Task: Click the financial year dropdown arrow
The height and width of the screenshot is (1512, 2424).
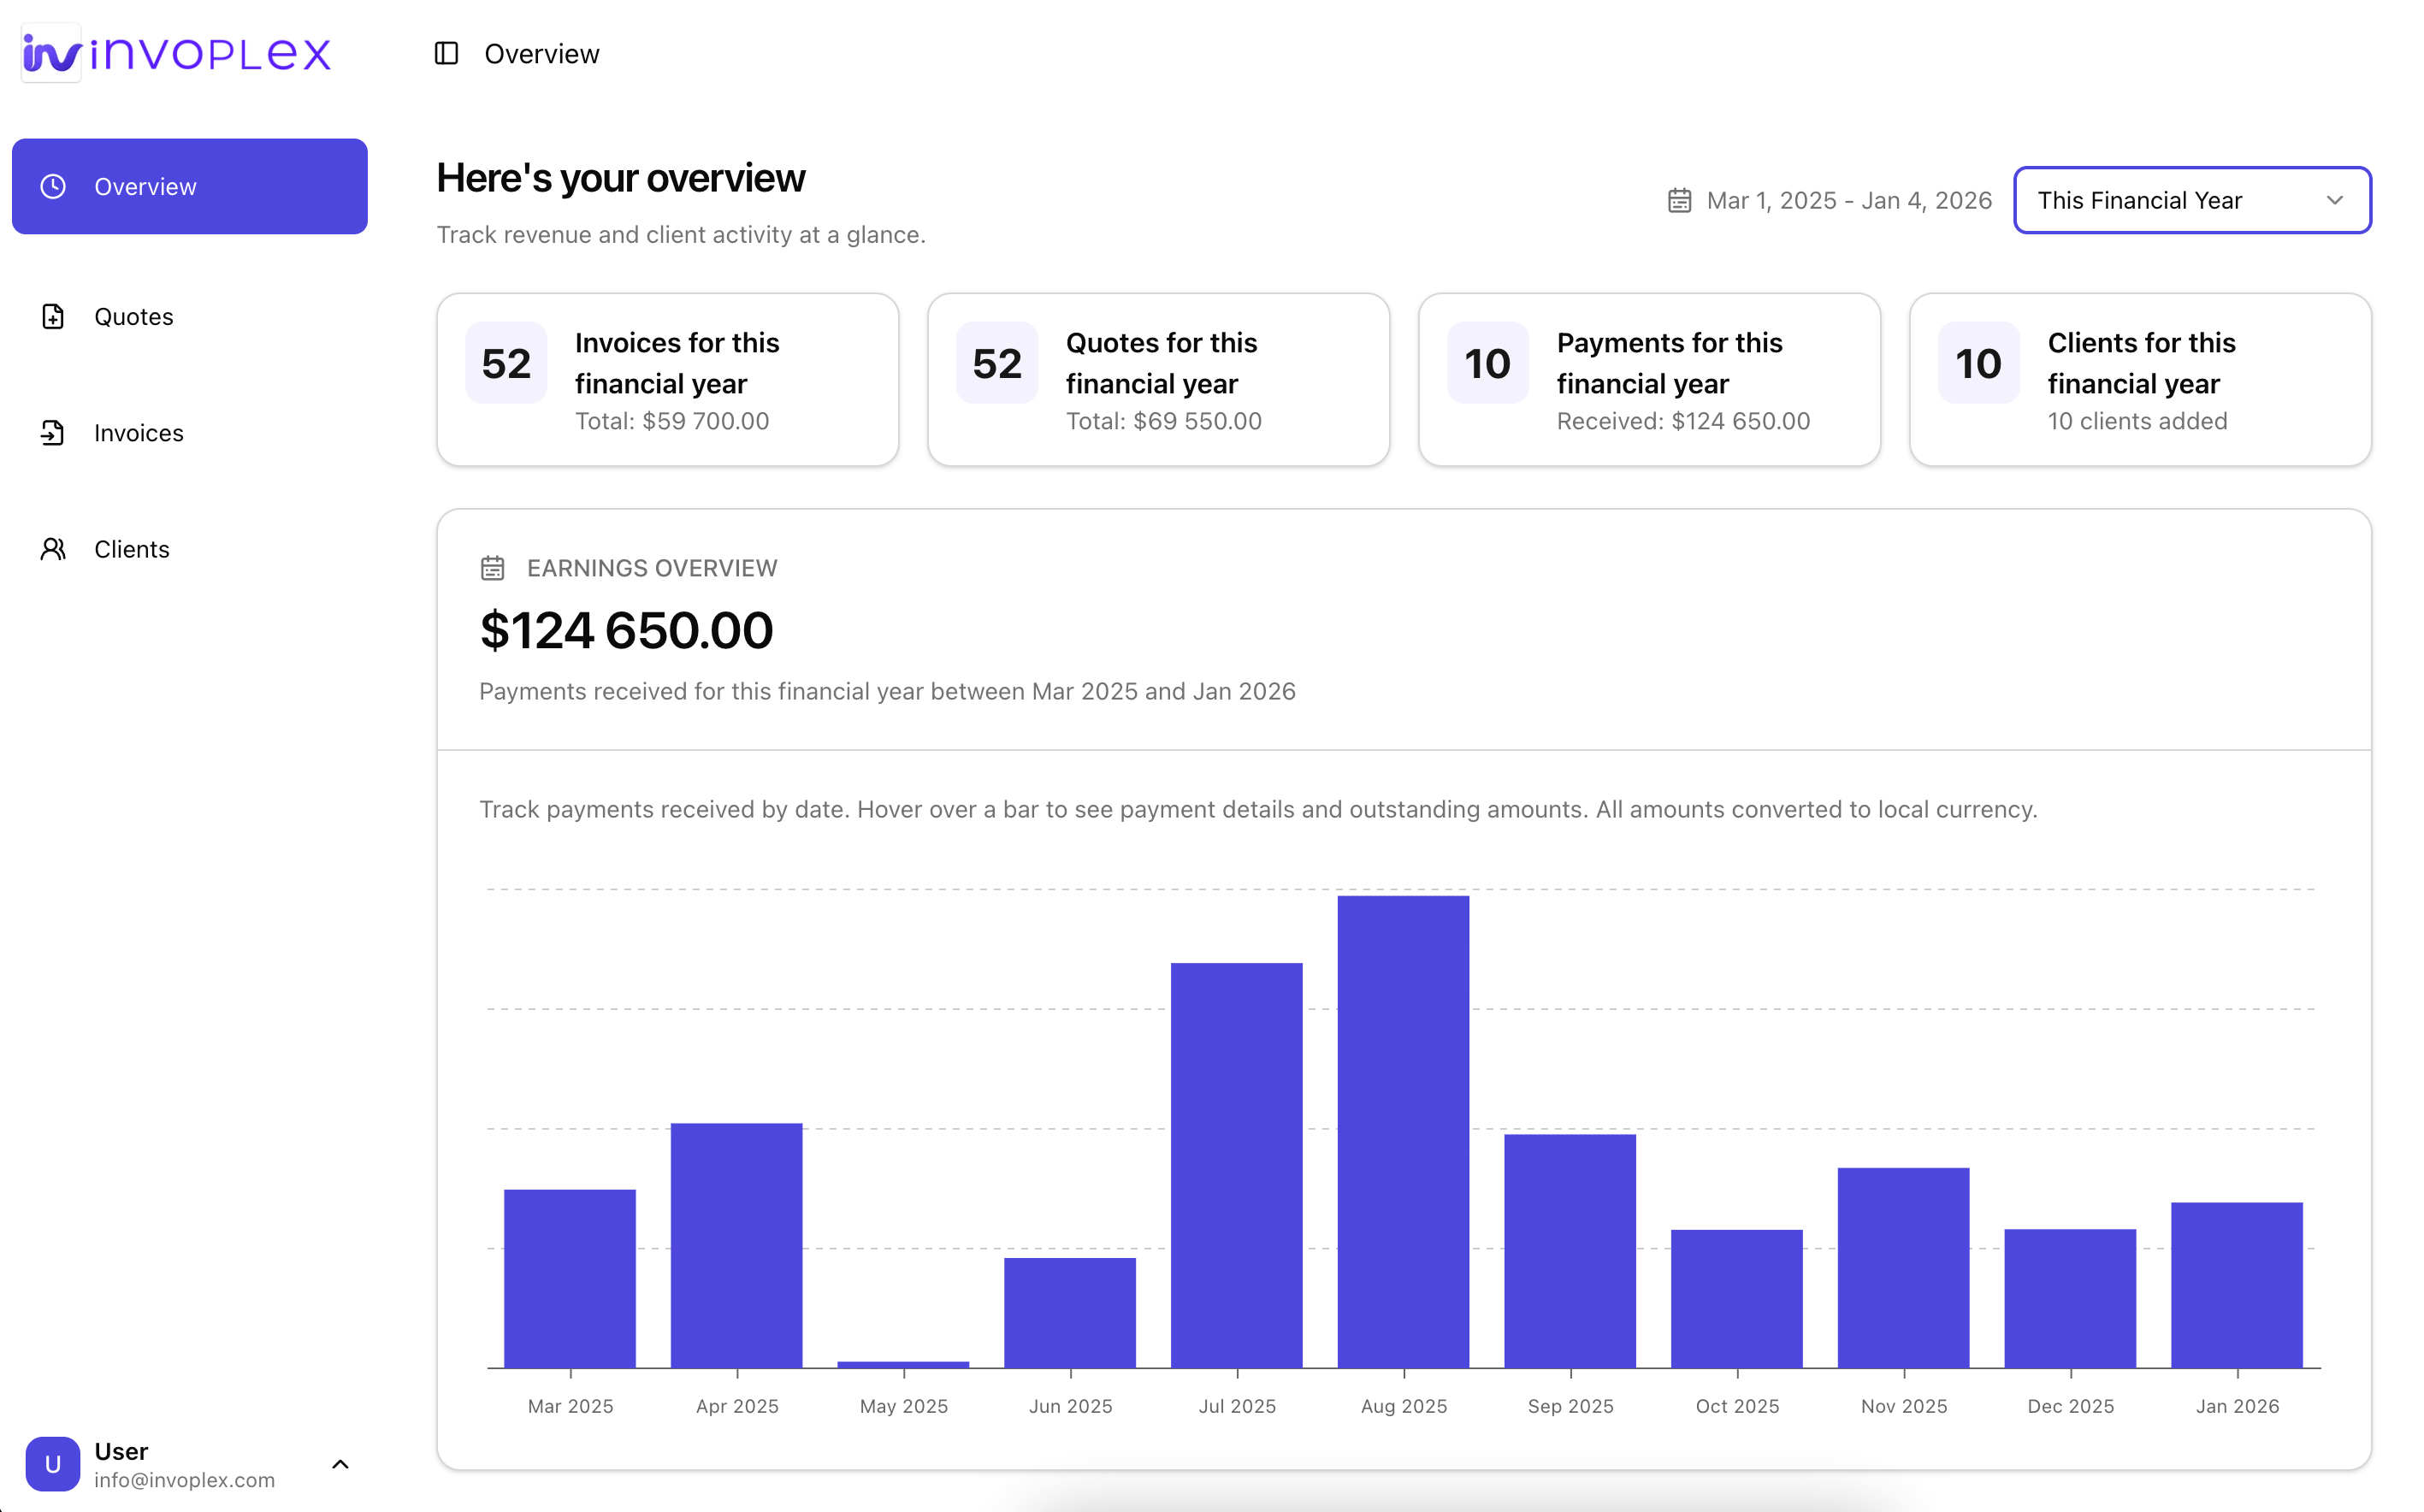Action: tap(2335, 200)
